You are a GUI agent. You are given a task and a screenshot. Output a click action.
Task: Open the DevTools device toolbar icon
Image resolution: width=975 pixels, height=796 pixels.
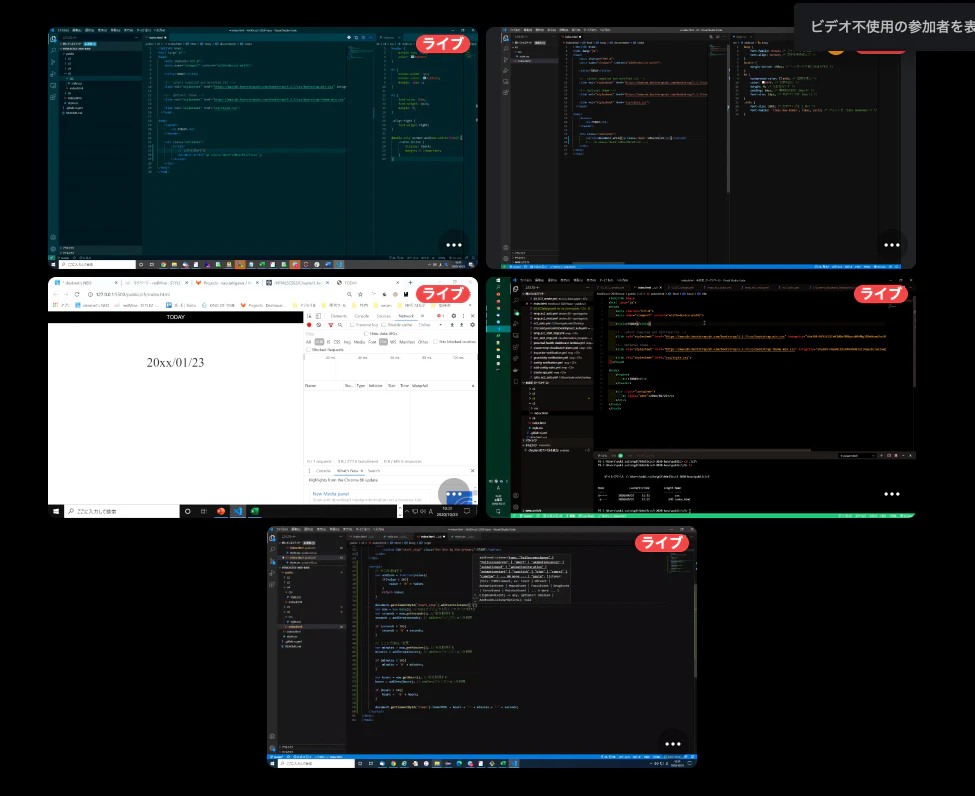(x=318, y=316)
